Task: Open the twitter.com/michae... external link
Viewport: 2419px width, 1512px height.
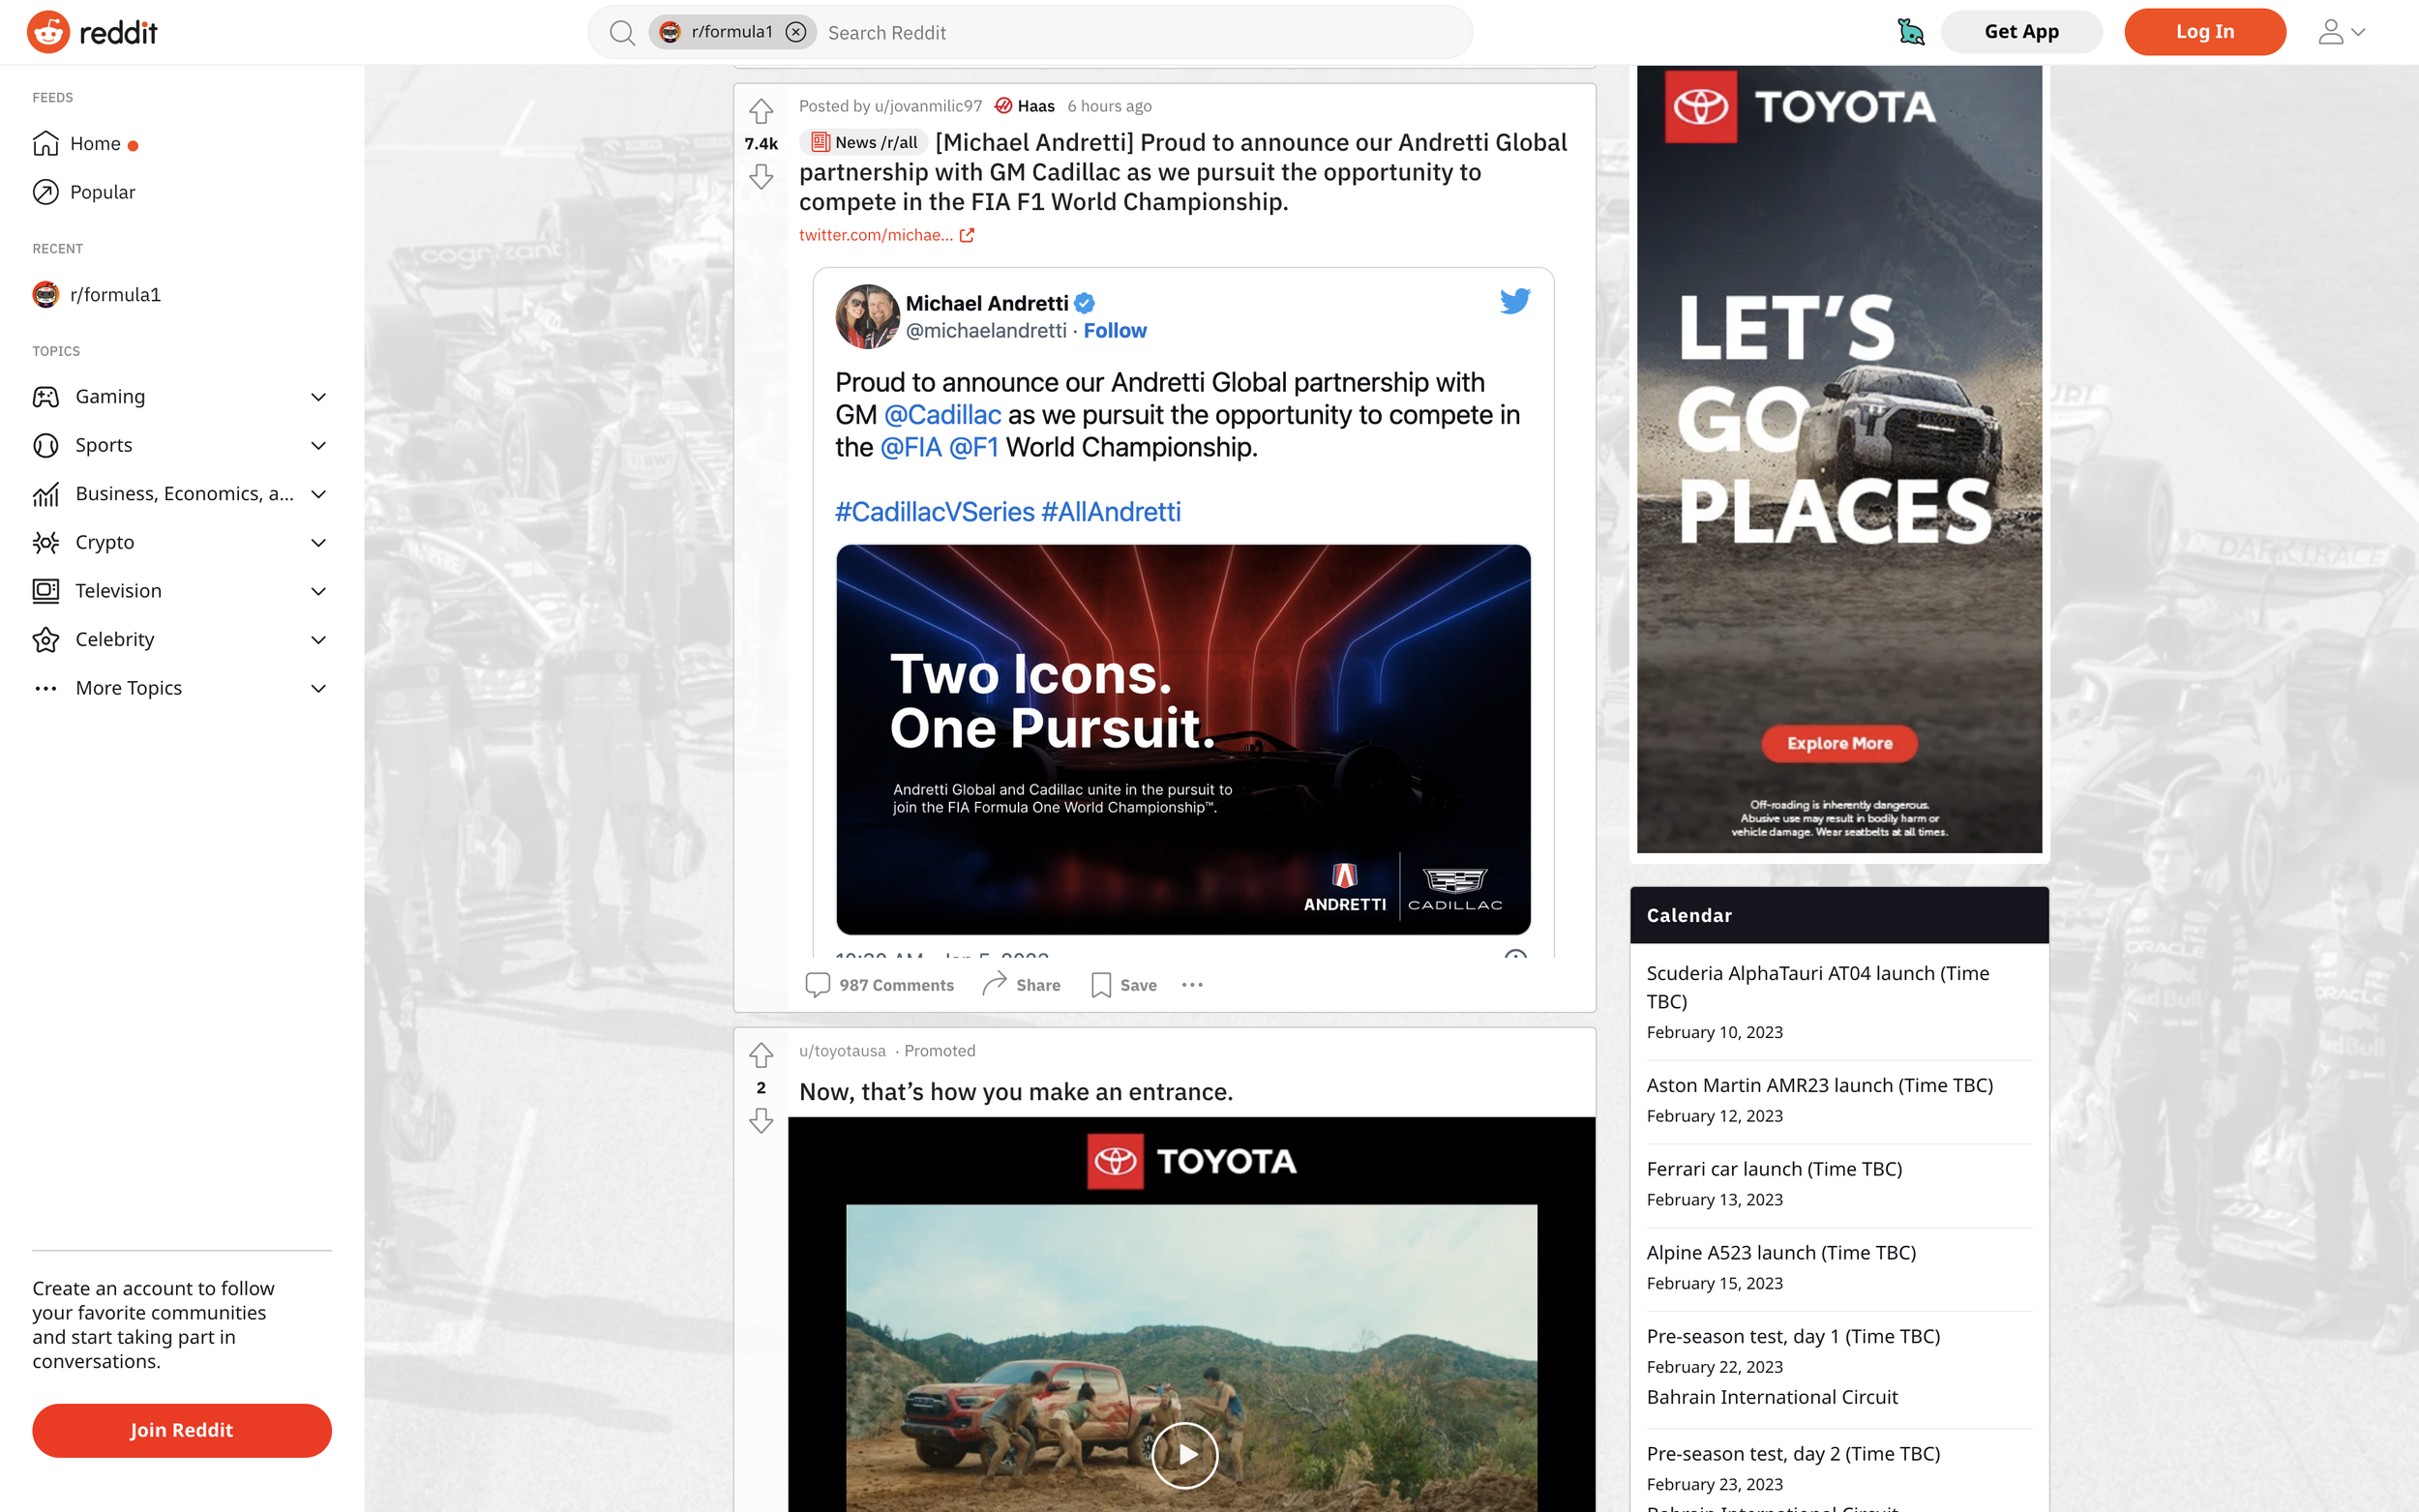Action: (x=886, y=235)
